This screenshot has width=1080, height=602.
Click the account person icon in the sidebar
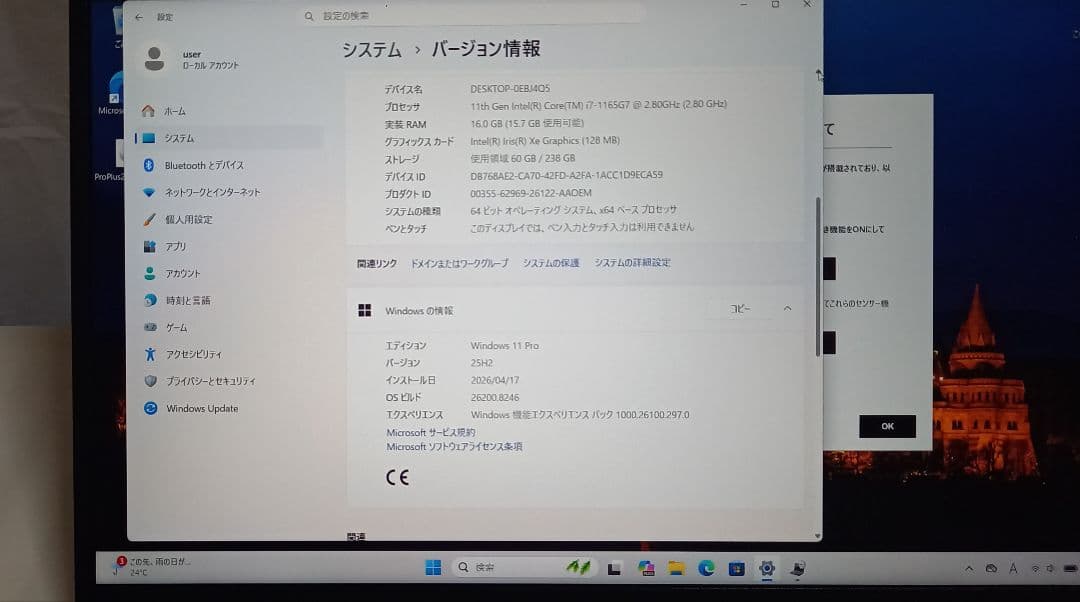pos(149,273)
